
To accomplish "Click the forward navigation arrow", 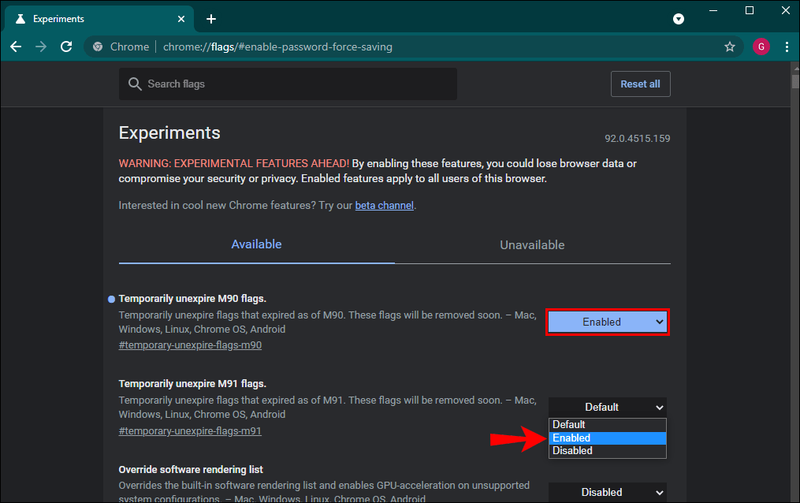I will (41, 47).
